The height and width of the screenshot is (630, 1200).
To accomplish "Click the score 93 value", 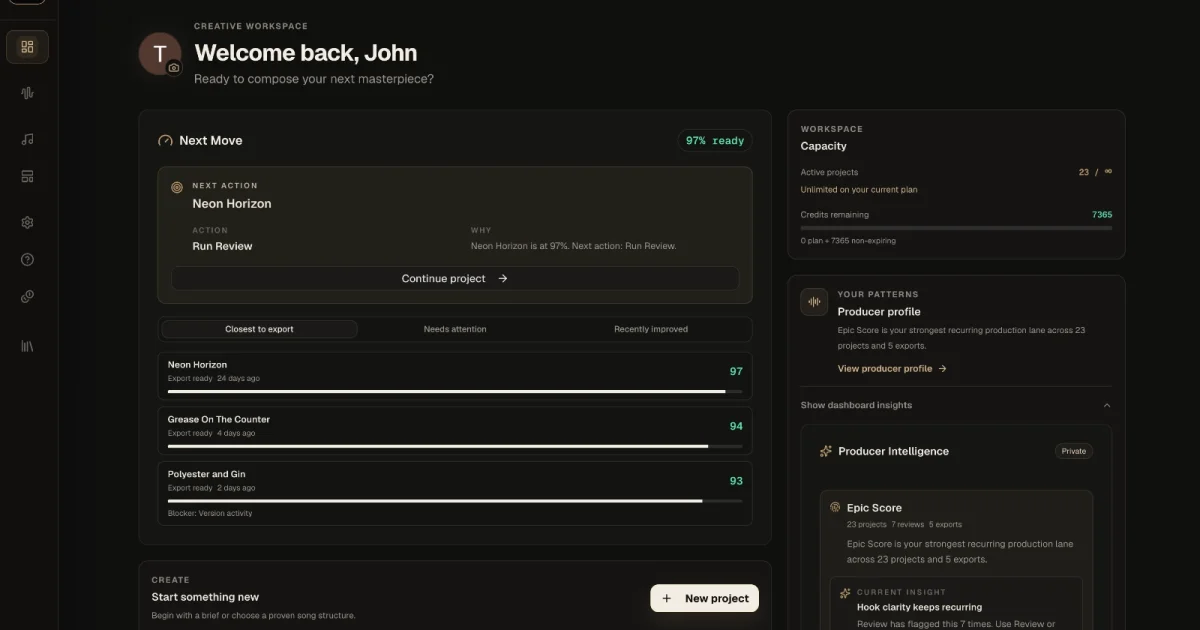I will tap(736, 481).
